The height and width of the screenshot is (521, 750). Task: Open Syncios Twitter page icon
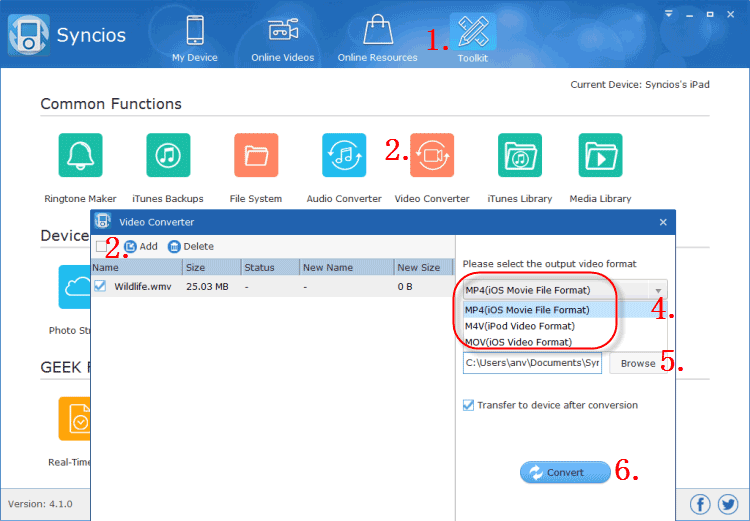(728, 504)
